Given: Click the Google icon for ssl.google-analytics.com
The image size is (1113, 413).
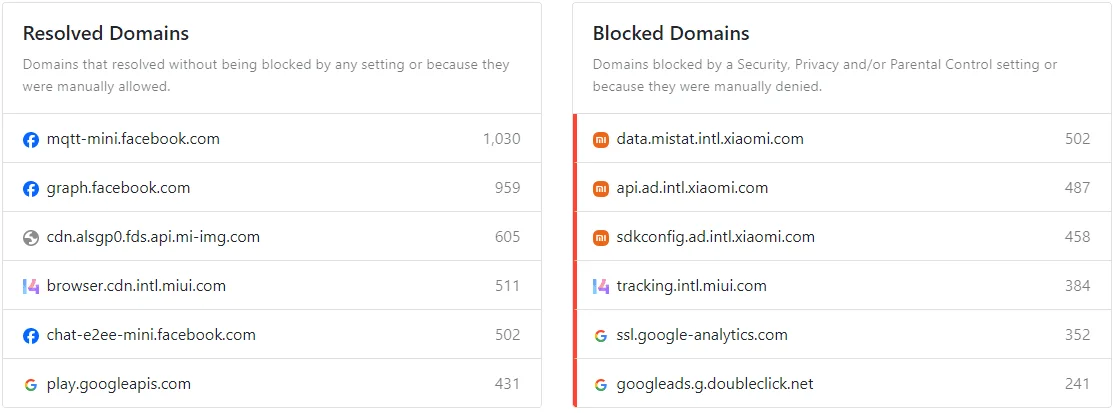Looking at the screenshot, I should tap(601, 335).
